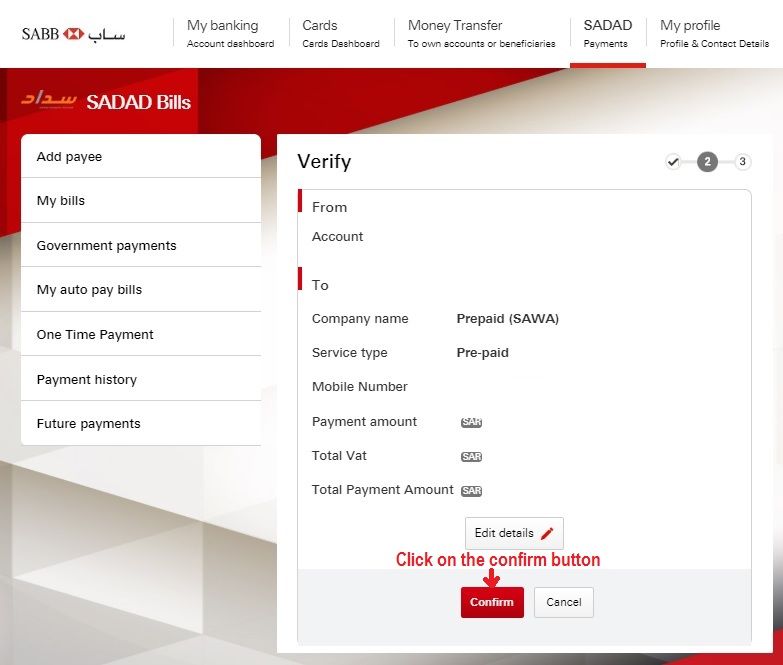View Payment history
783x665 pixels.
(x=141, y=379)
